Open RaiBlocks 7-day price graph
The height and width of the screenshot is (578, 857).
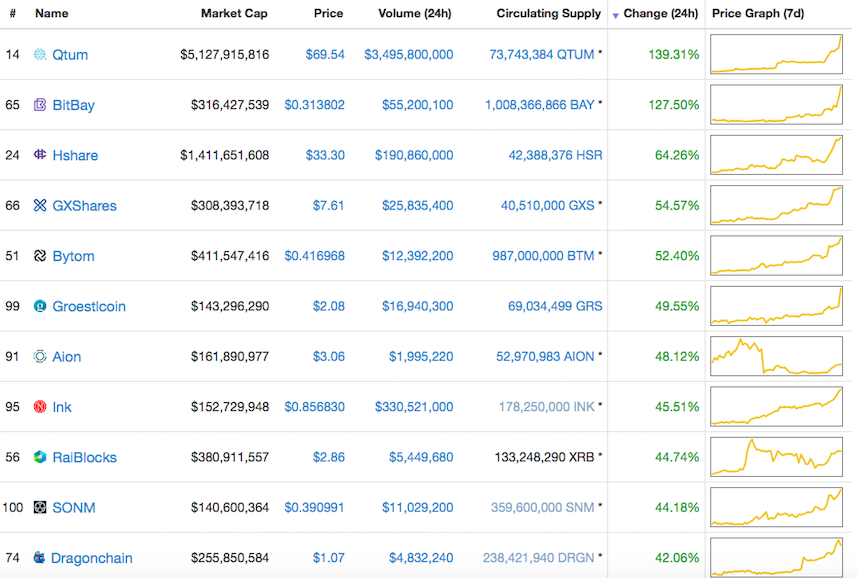click(776, 456)
